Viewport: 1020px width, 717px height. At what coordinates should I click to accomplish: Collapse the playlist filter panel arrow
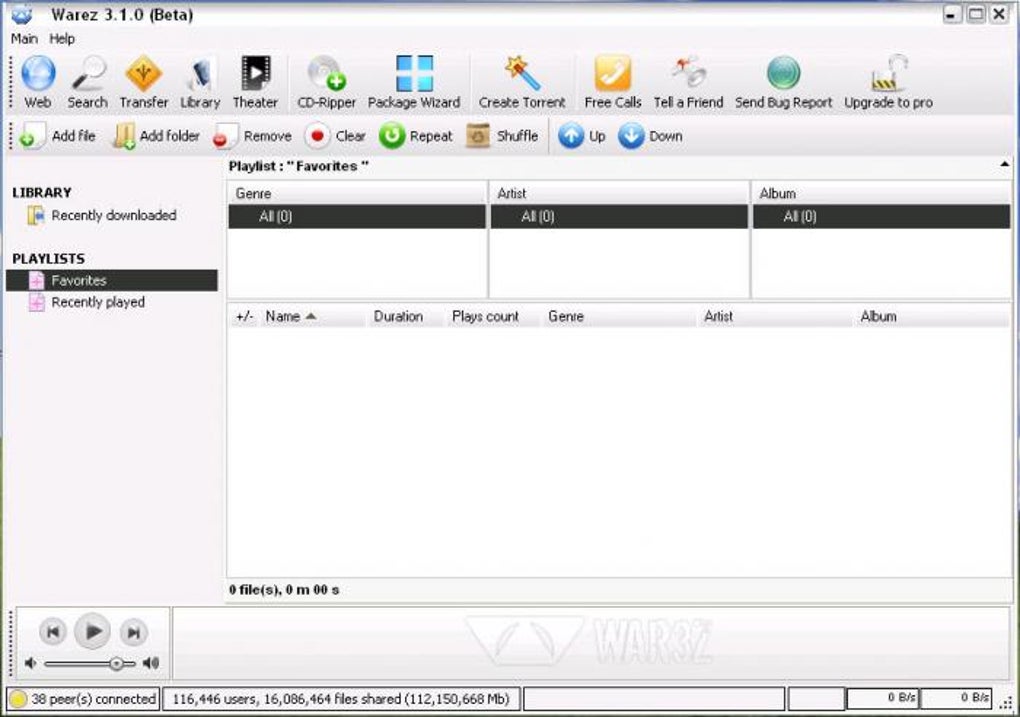coord(1004,165)
